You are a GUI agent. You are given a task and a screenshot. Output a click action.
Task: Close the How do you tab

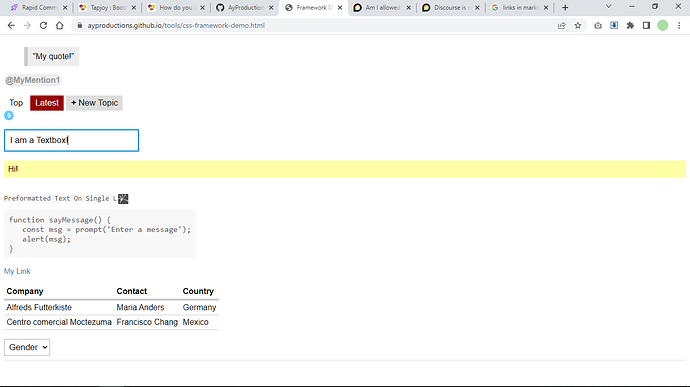click(x=202, y=7)
